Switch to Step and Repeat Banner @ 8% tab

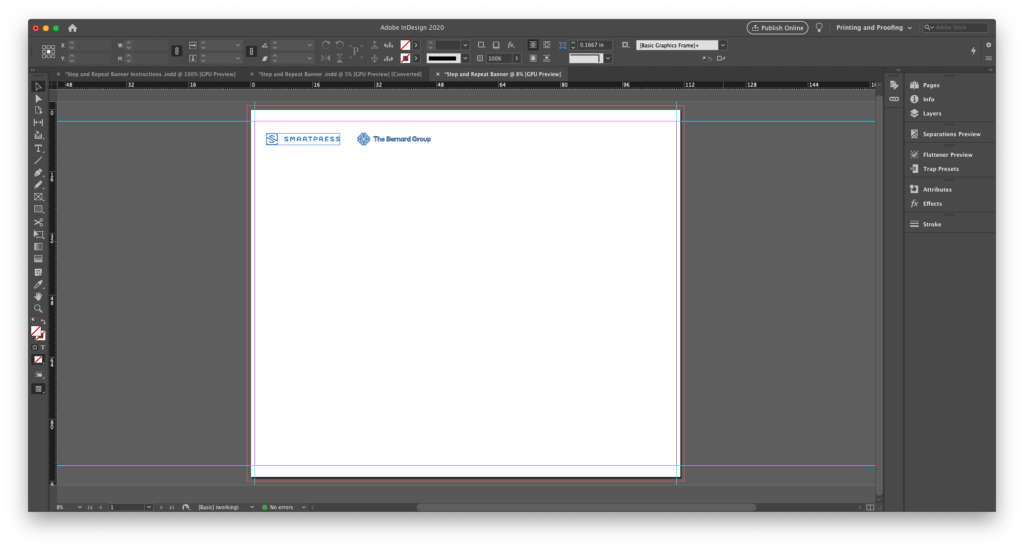[x=502, y=74]
